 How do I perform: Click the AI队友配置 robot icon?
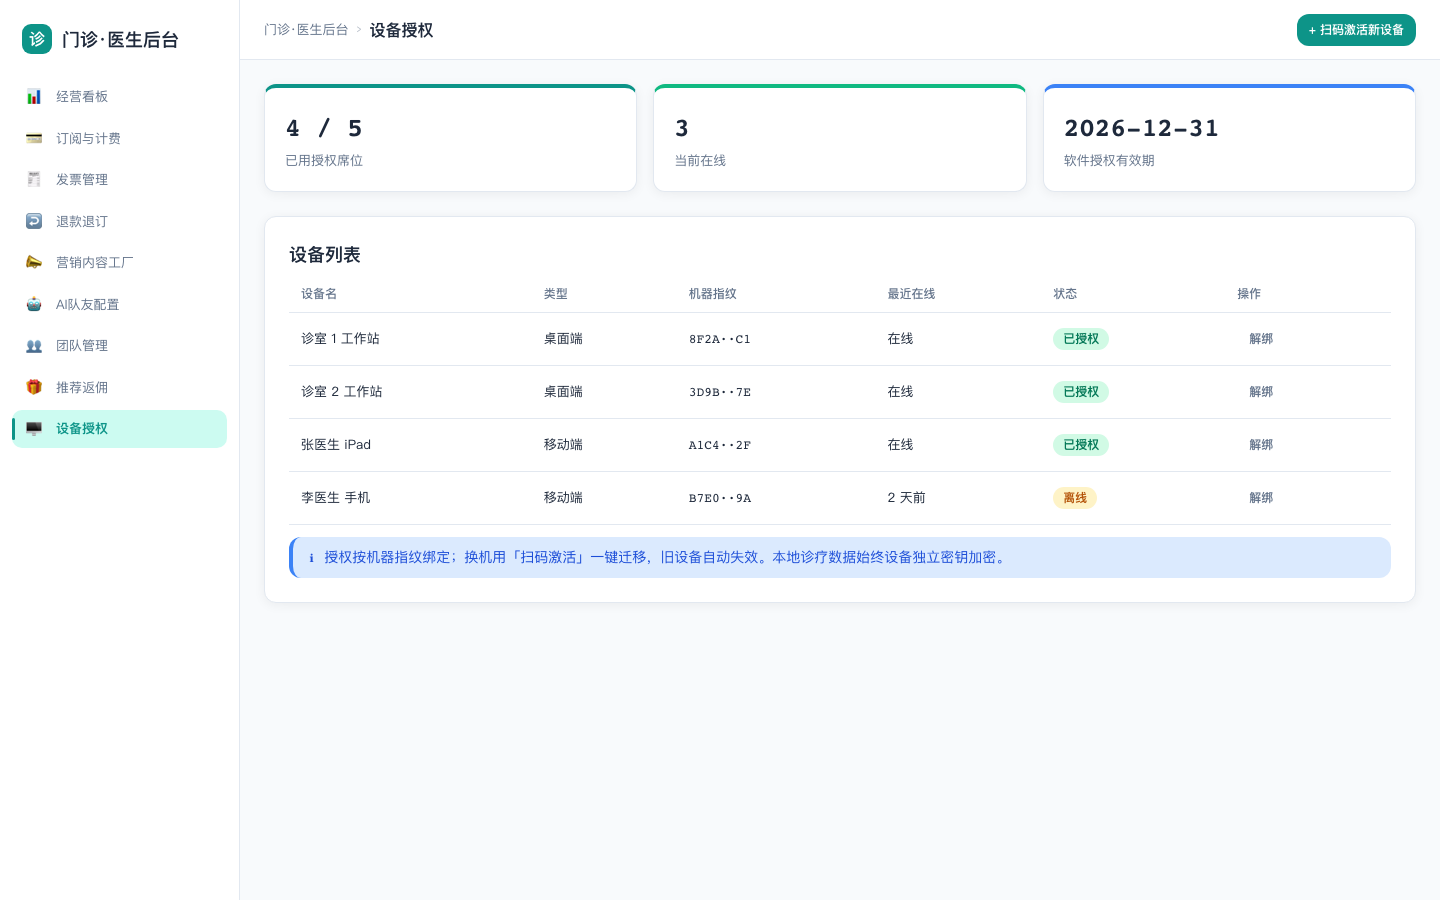click(x=34, y=304)
